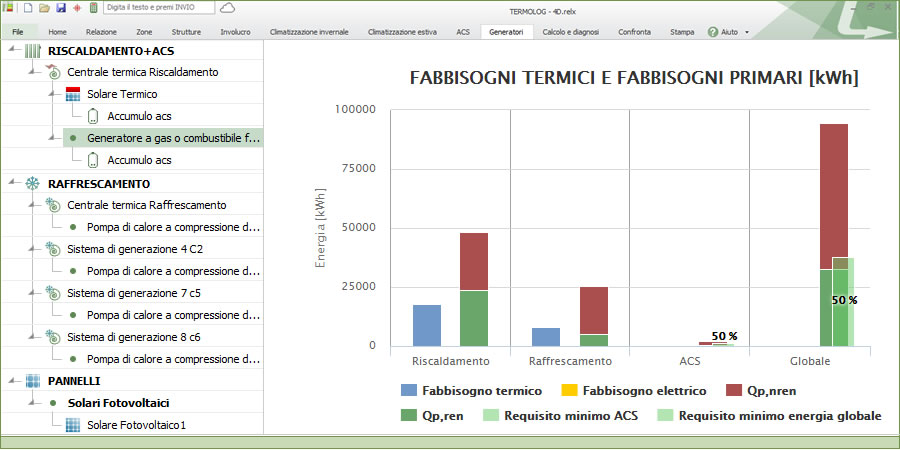Open the File menu
Image resolution: width=900 pixels, height=450 pixels.
(x=18, y=32)
